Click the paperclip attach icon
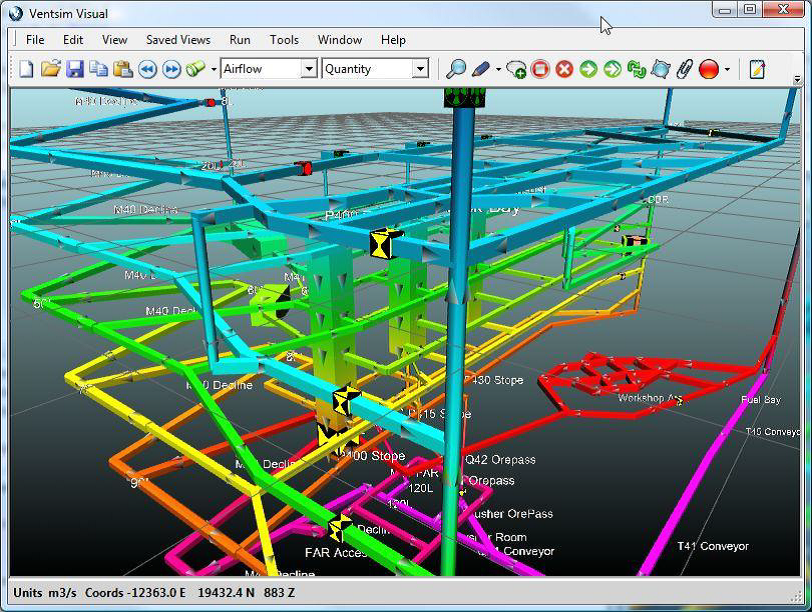This screenshot has width=812, height=612. point(685,69)
